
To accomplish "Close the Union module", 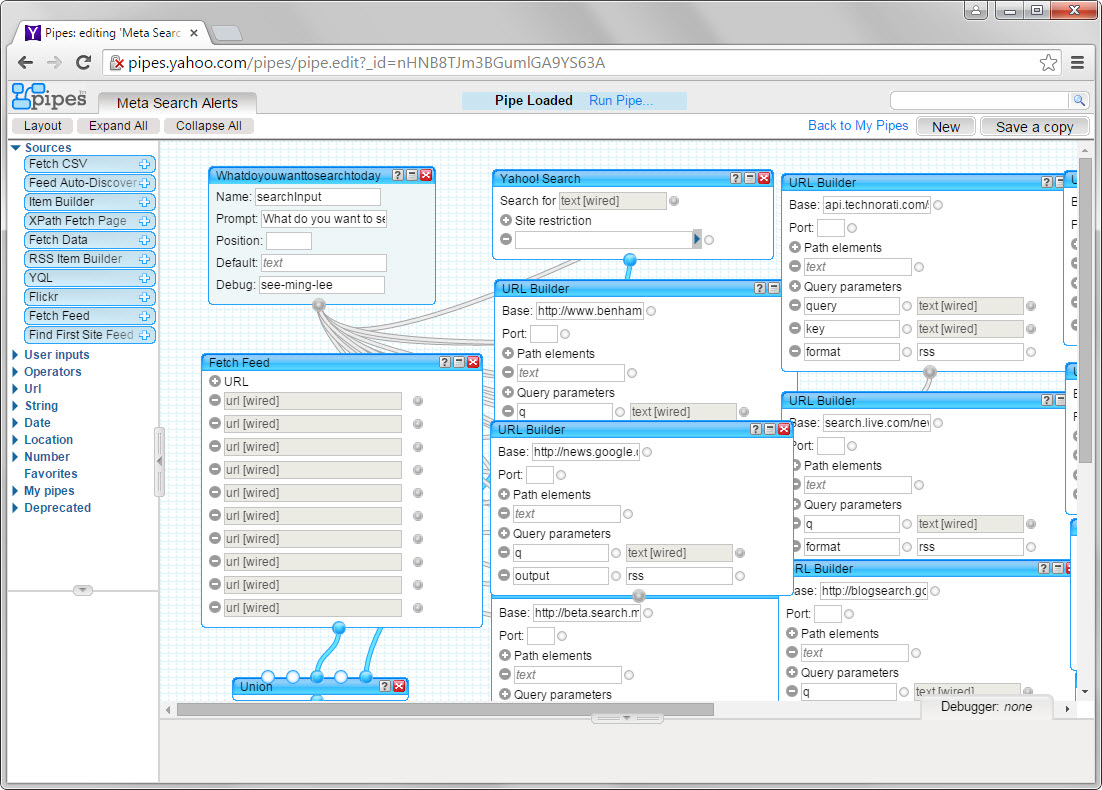I will pos(399,686).
